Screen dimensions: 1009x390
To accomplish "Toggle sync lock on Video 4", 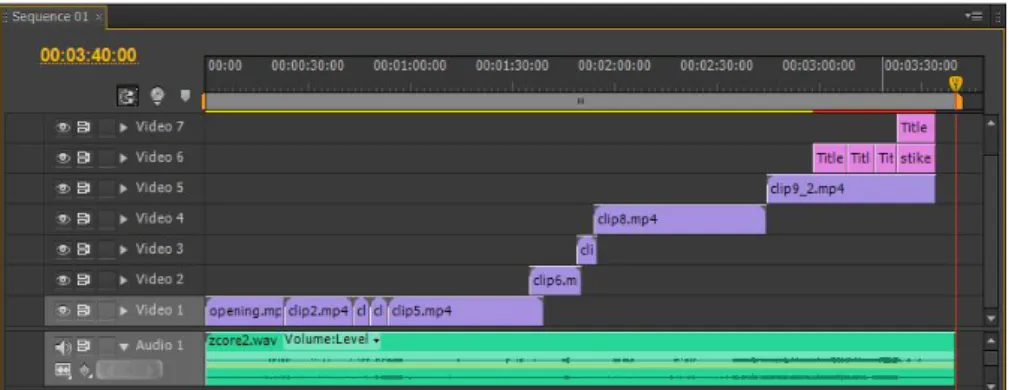I will point(84,219).
